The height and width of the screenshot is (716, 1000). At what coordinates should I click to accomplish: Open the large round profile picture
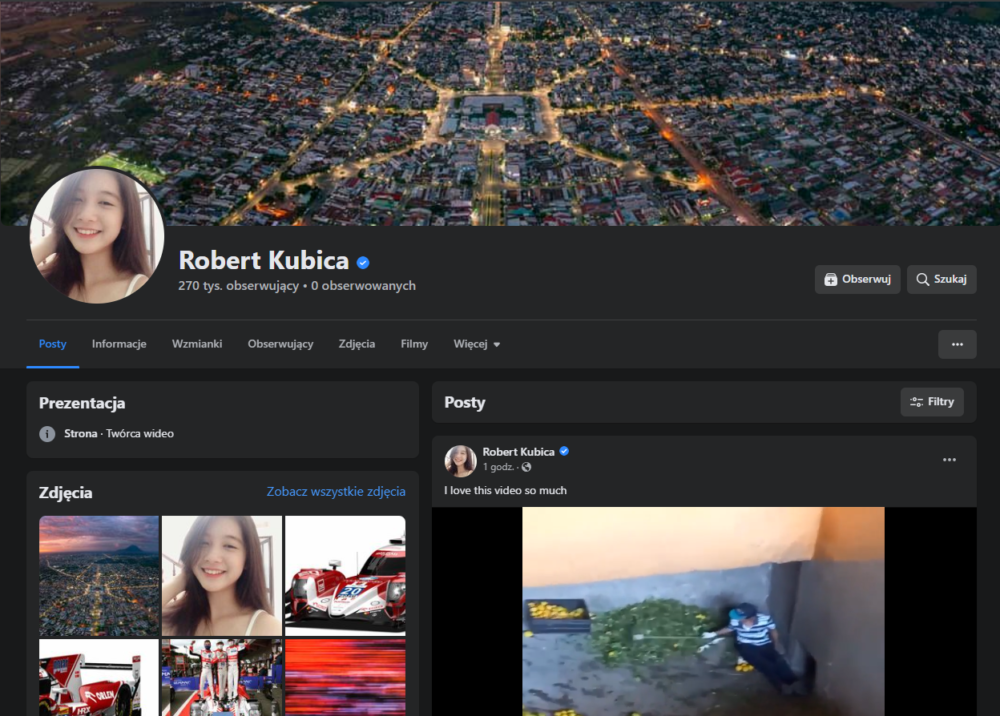(97, 235)
